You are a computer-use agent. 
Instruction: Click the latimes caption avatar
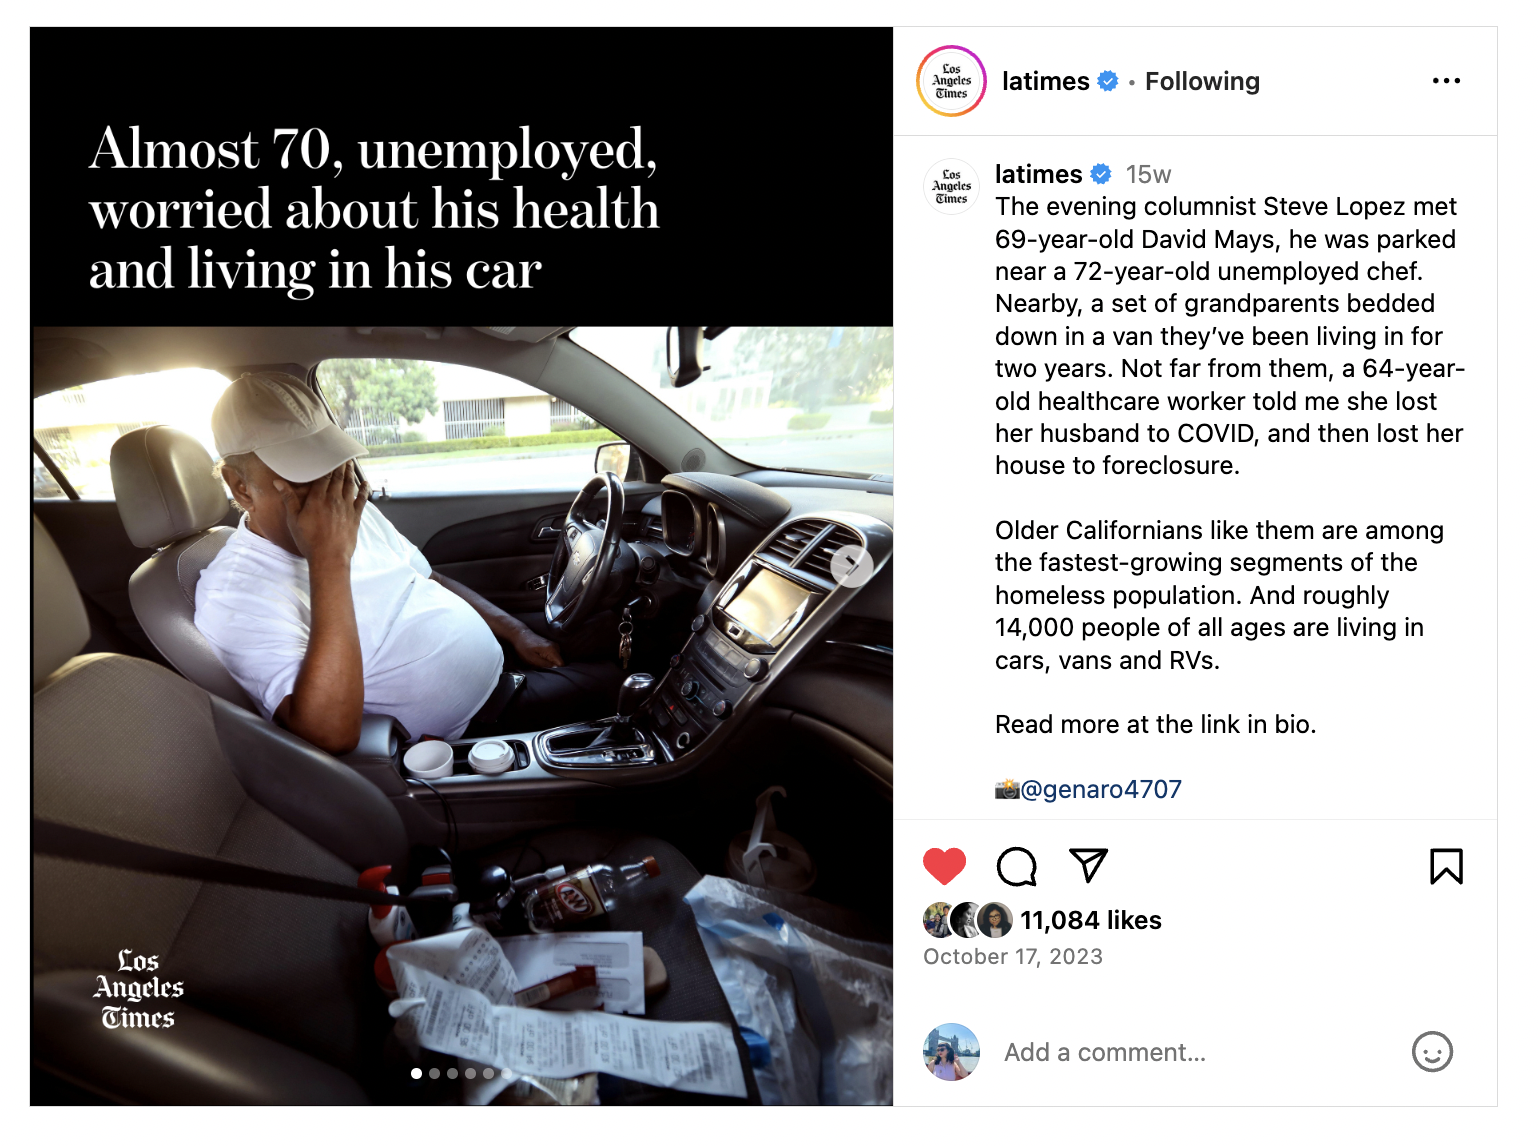(951, 186)
